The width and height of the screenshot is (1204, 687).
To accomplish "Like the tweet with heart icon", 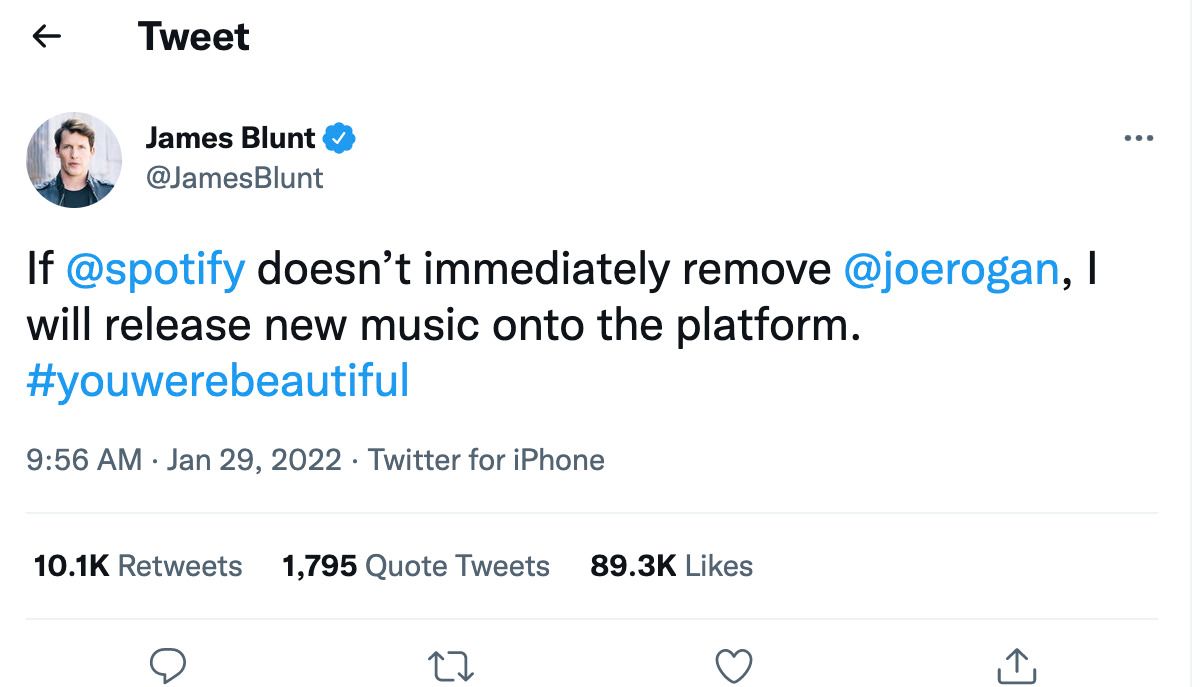I will tap(735, 664).
